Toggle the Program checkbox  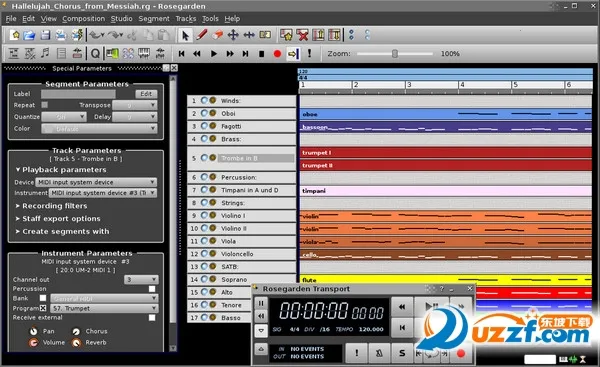click(43, 308)
